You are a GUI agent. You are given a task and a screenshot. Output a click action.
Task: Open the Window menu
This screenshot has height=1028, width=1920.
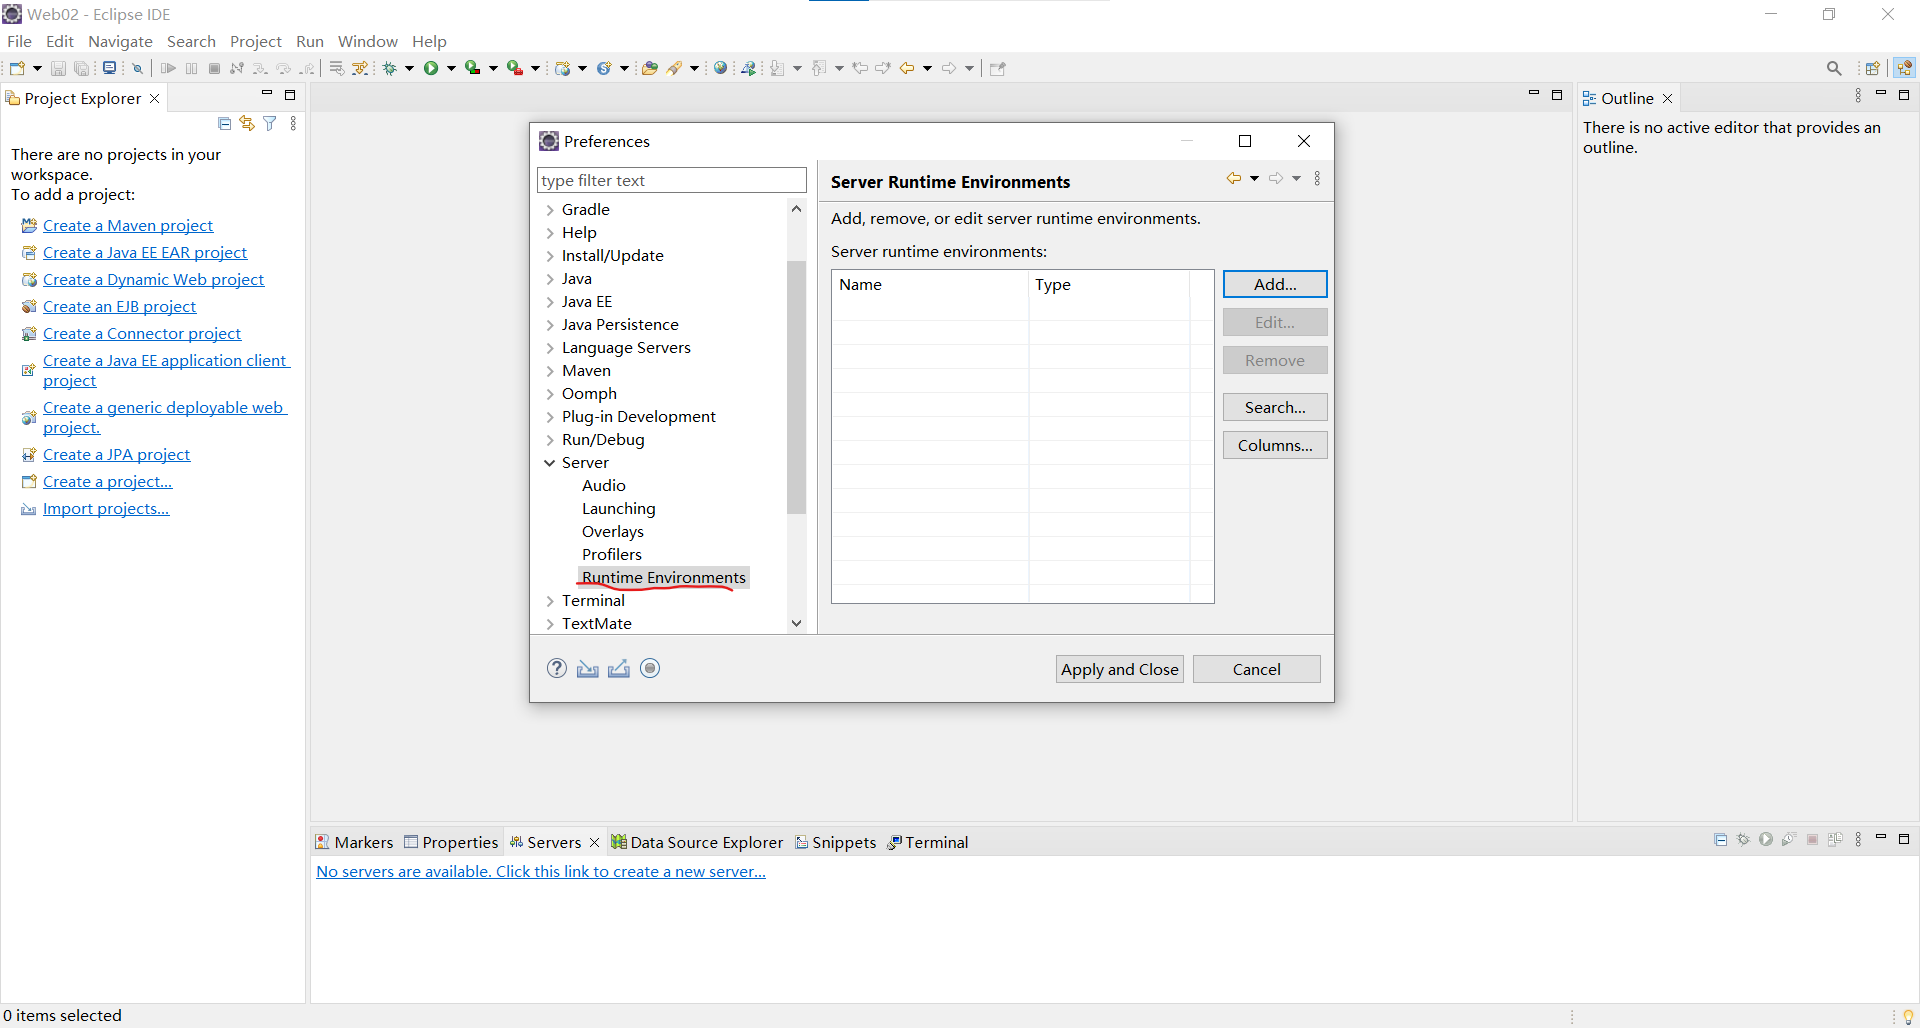367,41
